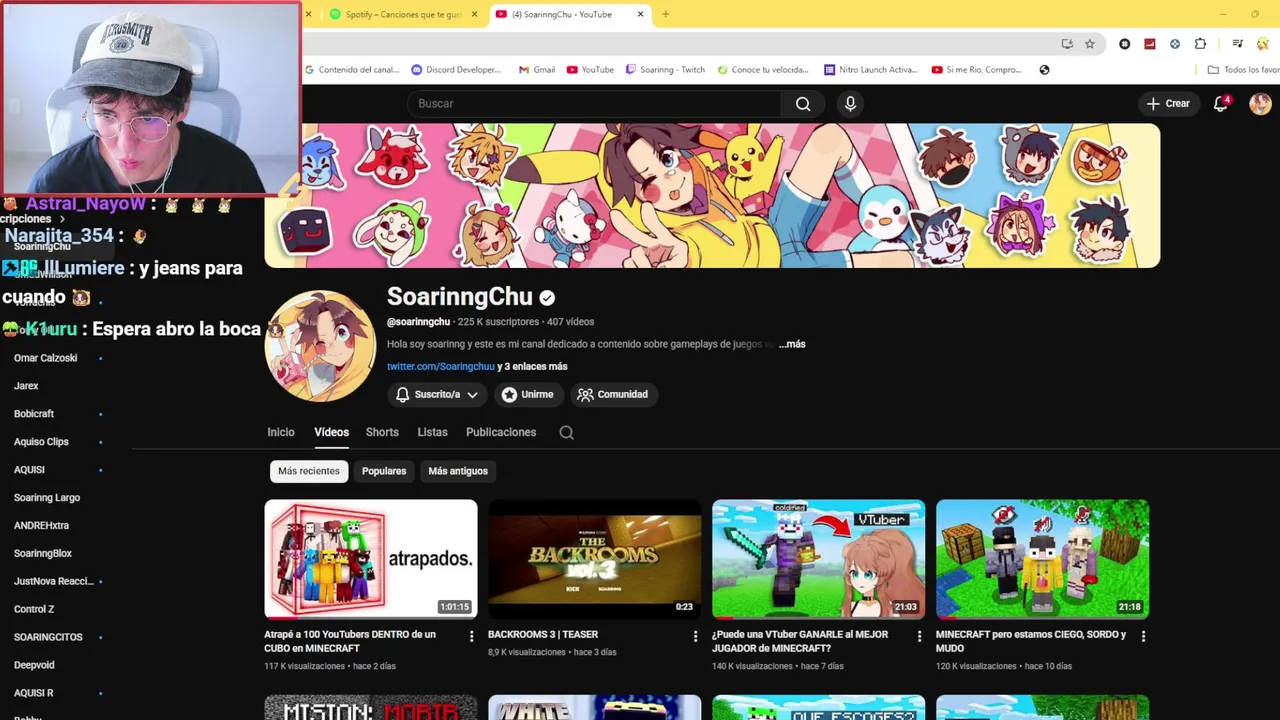The height and width of the screenshot is (720, 1280).
Task: Open options for the CIEGO, SORDO y MUDO video
Action: (x=1143, y=636)
